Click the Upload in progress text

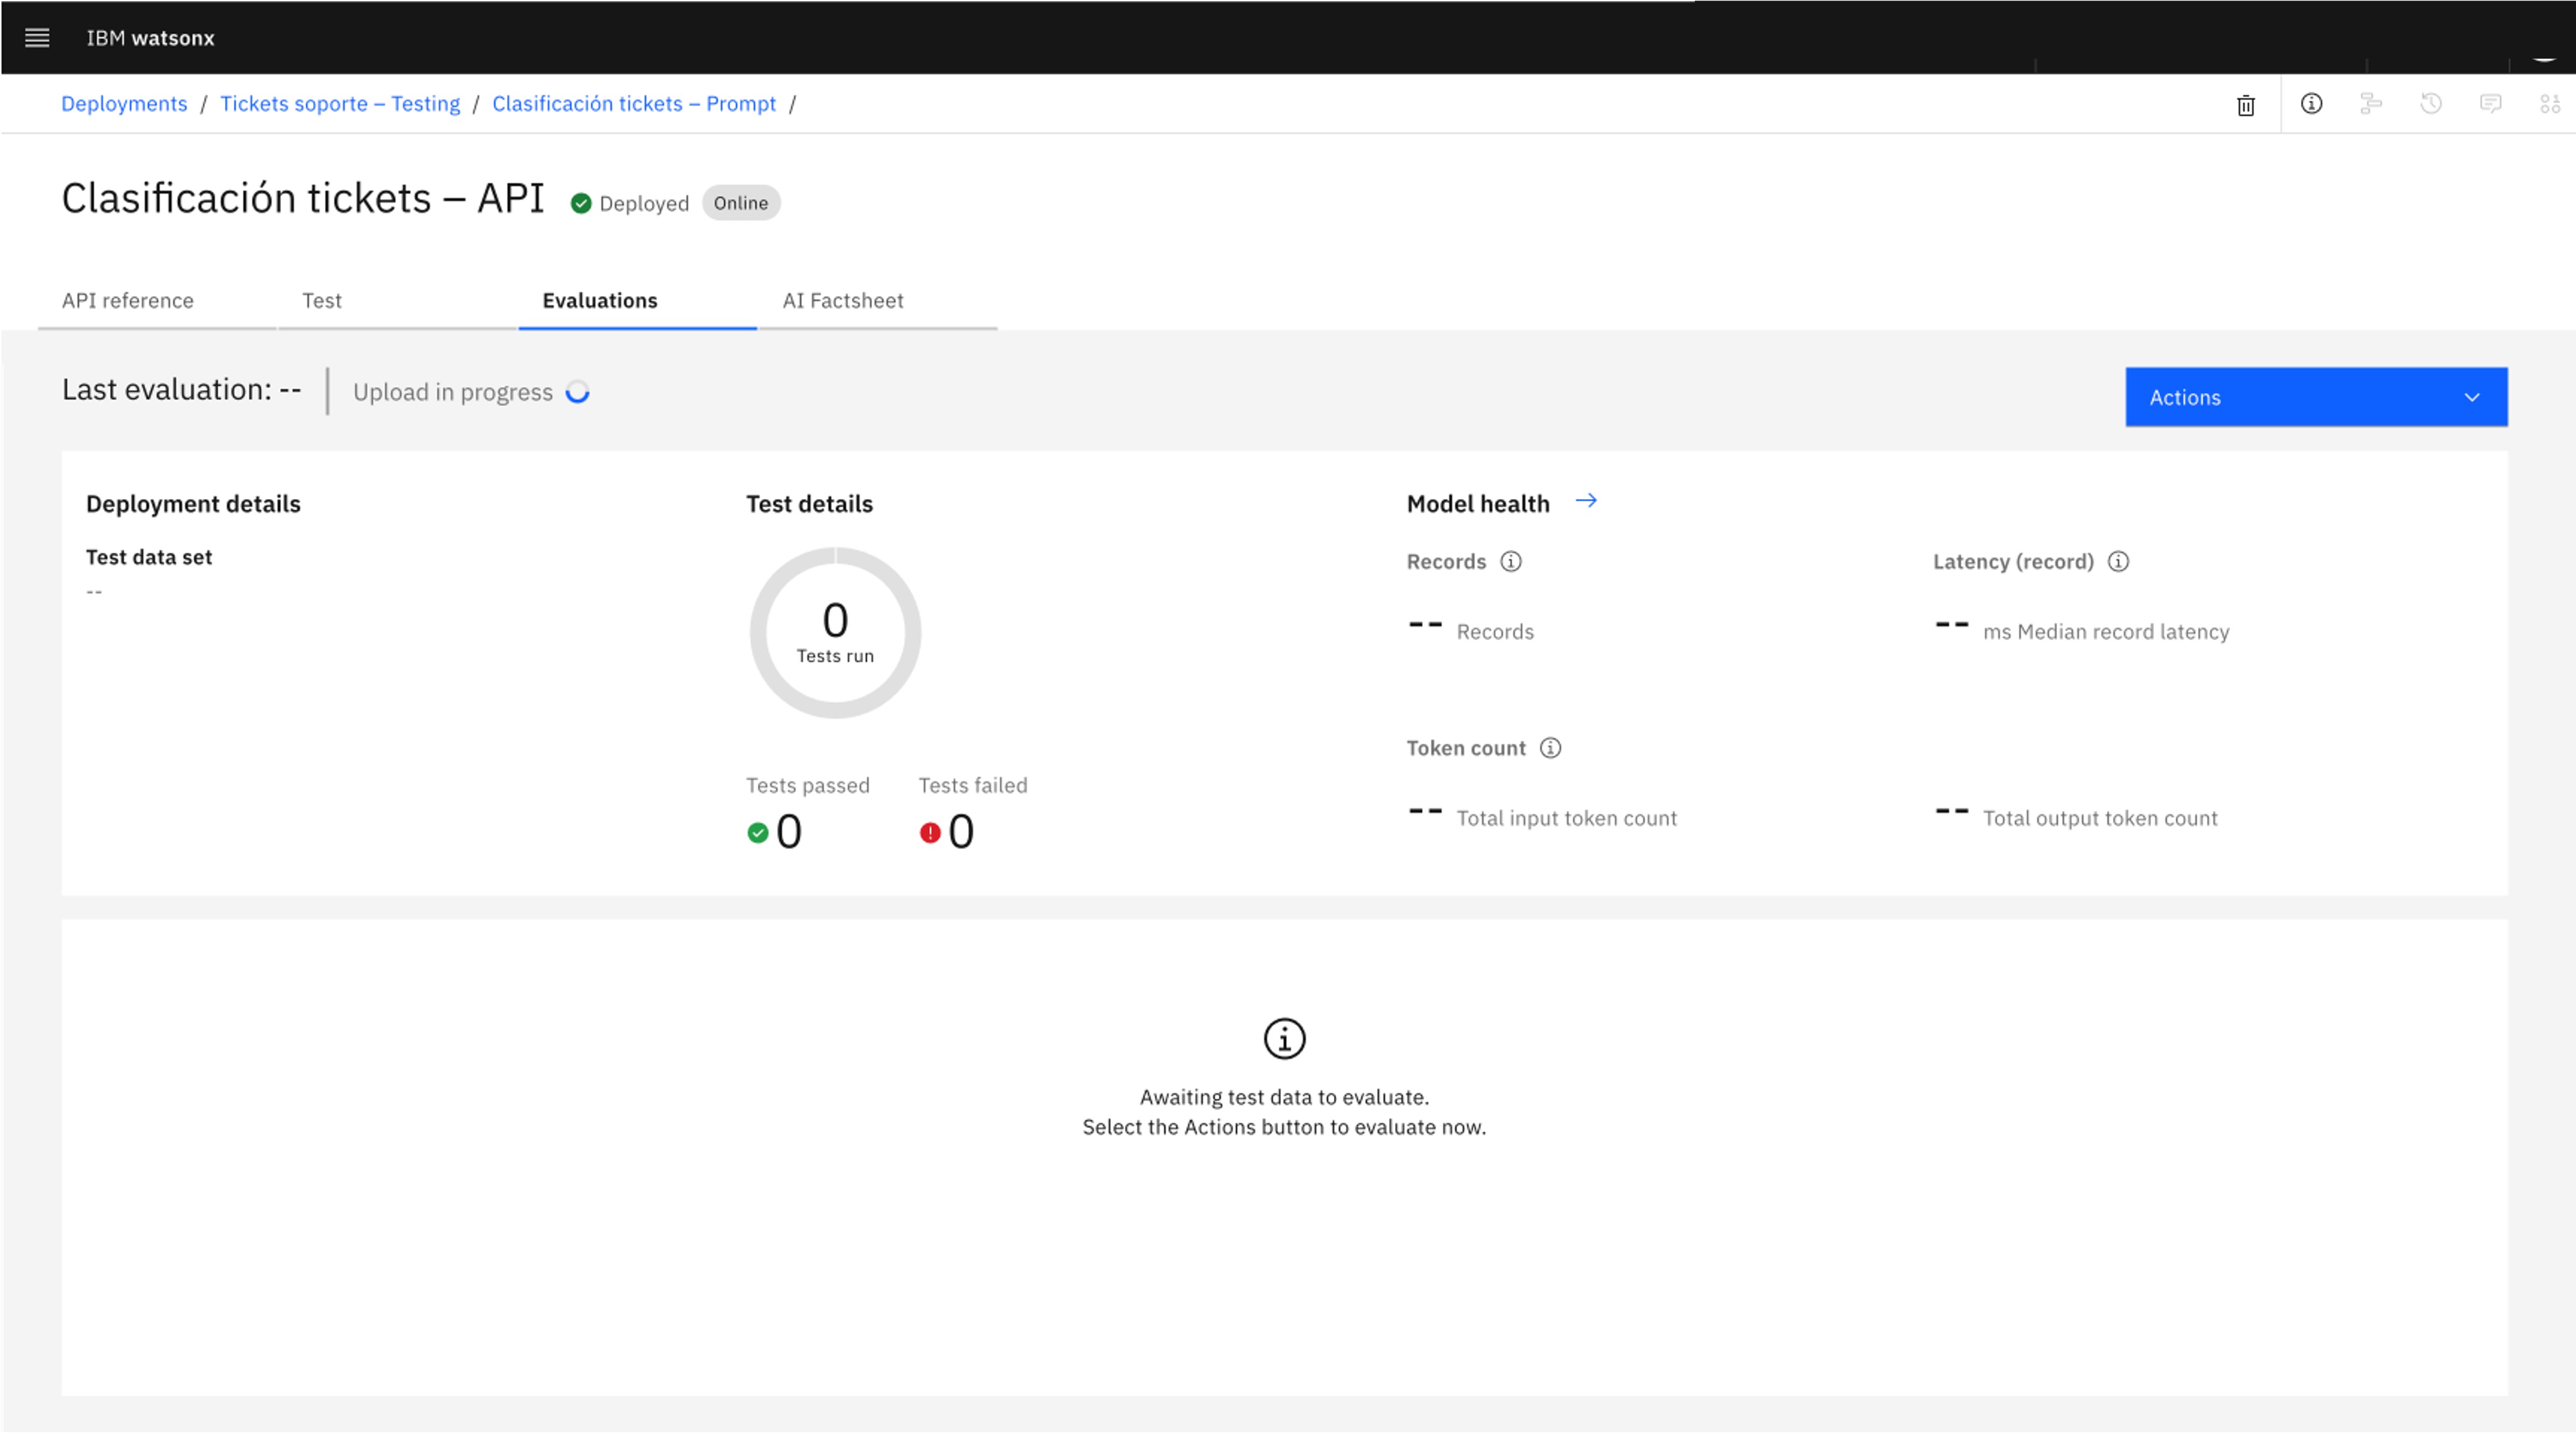(453, 392)
